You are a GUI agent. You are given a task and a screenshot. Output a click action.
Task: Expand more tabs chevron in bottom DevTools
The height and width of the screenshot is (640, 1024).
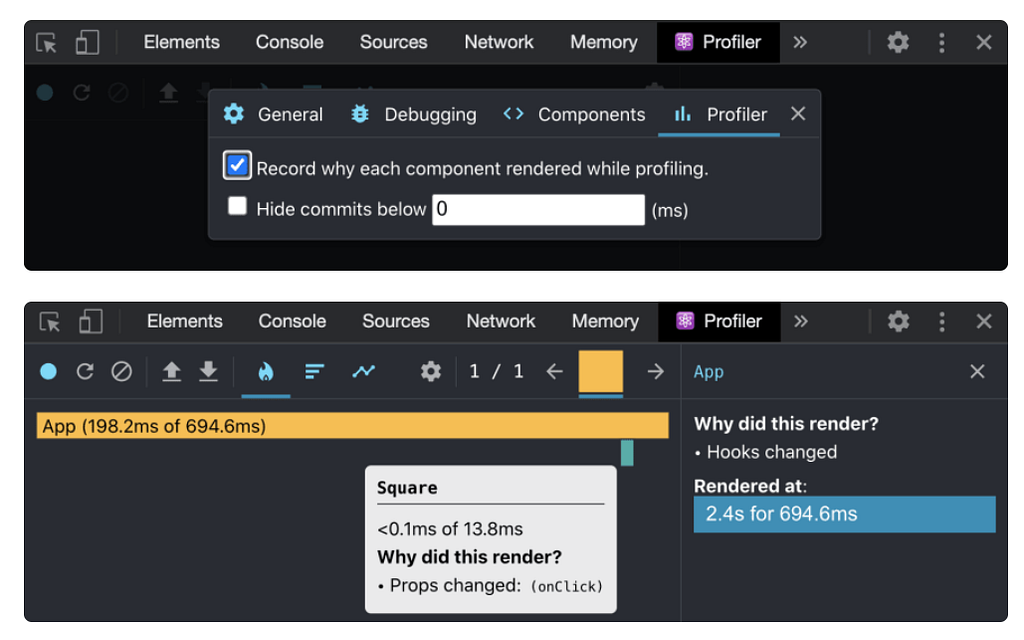pyautogui.click(x=801, y=321)
